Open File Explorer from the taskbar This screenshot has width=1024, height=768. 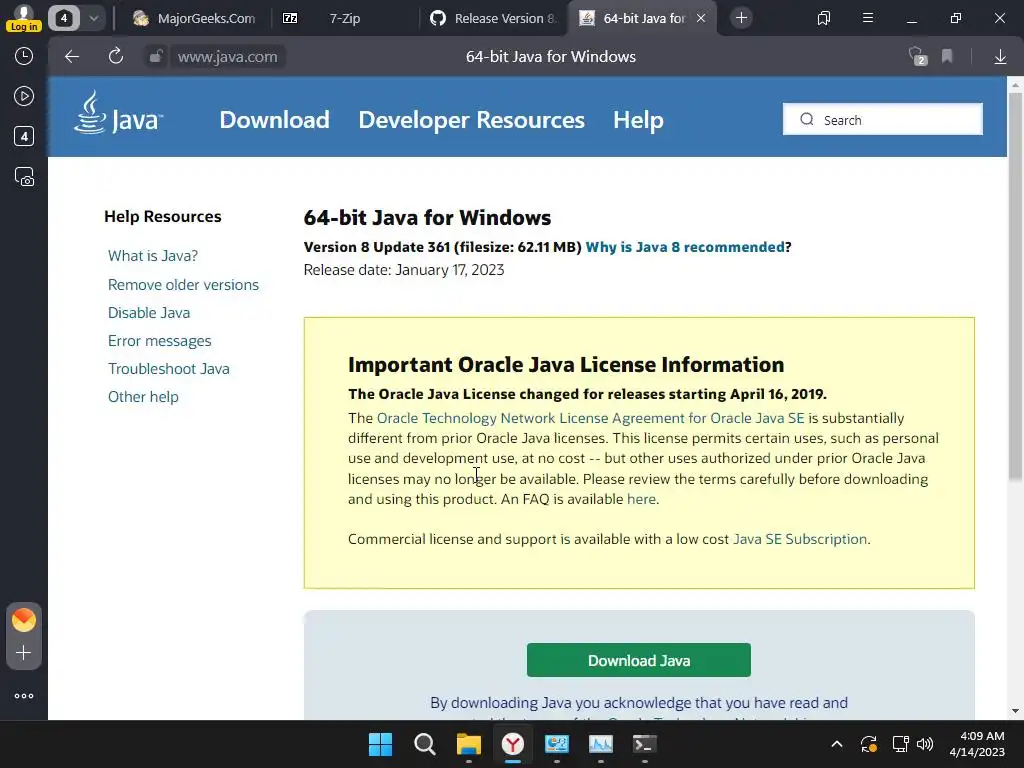[468, 744]
